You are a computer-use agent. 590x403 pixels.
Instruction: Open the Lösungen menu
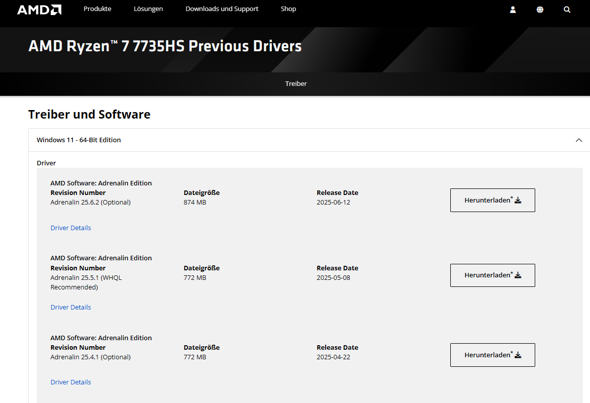tap(148, 9)
